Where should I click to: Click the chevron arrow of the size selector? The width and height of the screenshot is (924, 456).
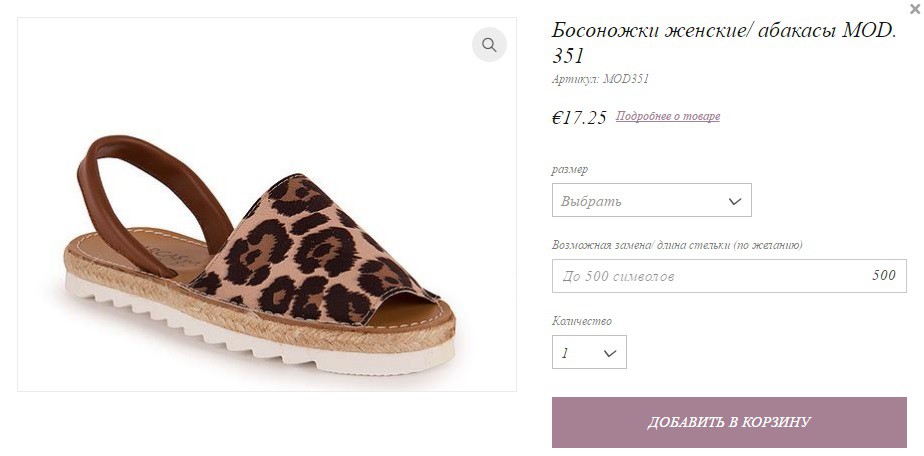[734, 201]
